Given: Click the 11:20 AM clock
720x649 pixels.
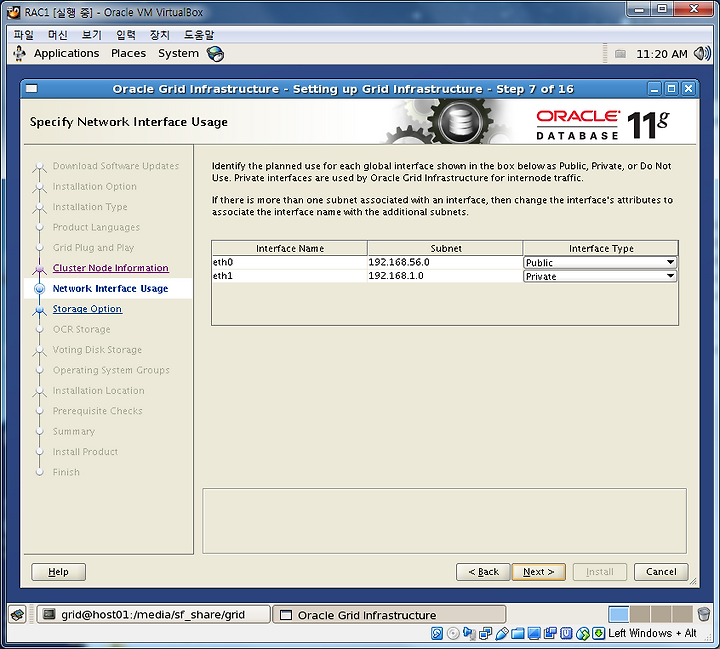Looking at the screenshot, I should click(x=662, y=54).
